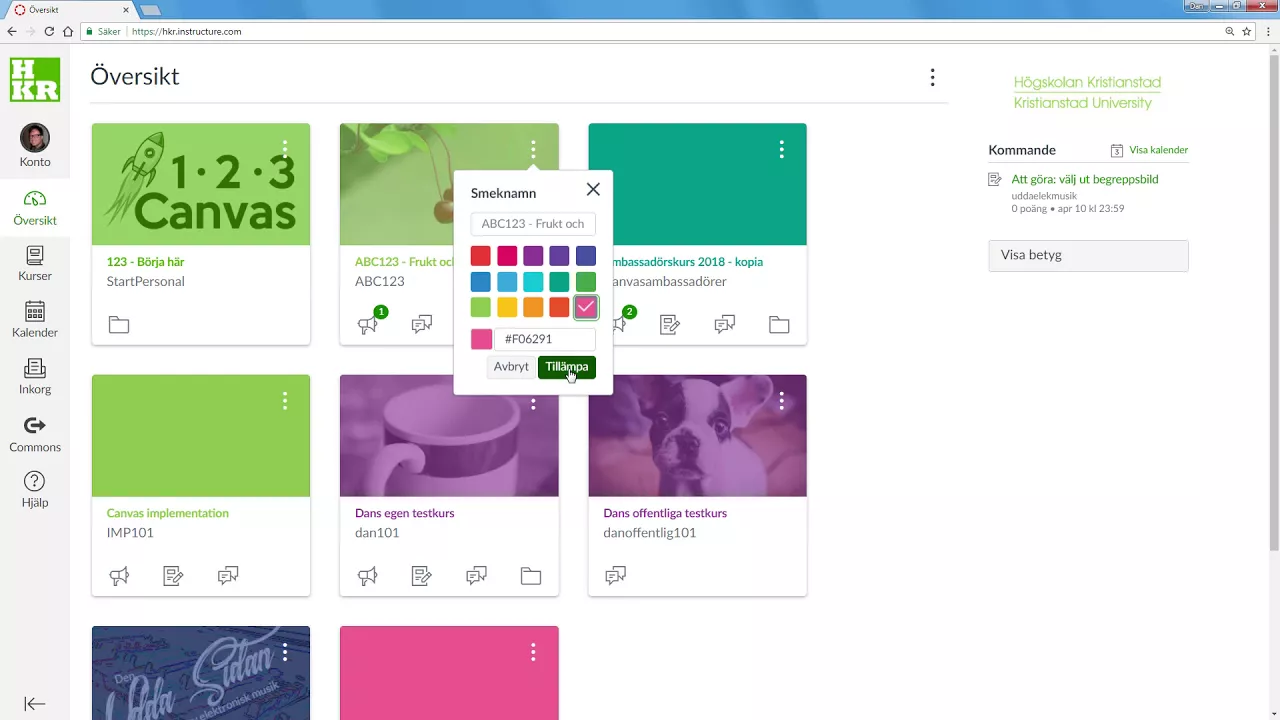Screen dimensions: 1280x720
Task: Open options on Dans offentliga testkurs card
Action: (x=781, y=401)
